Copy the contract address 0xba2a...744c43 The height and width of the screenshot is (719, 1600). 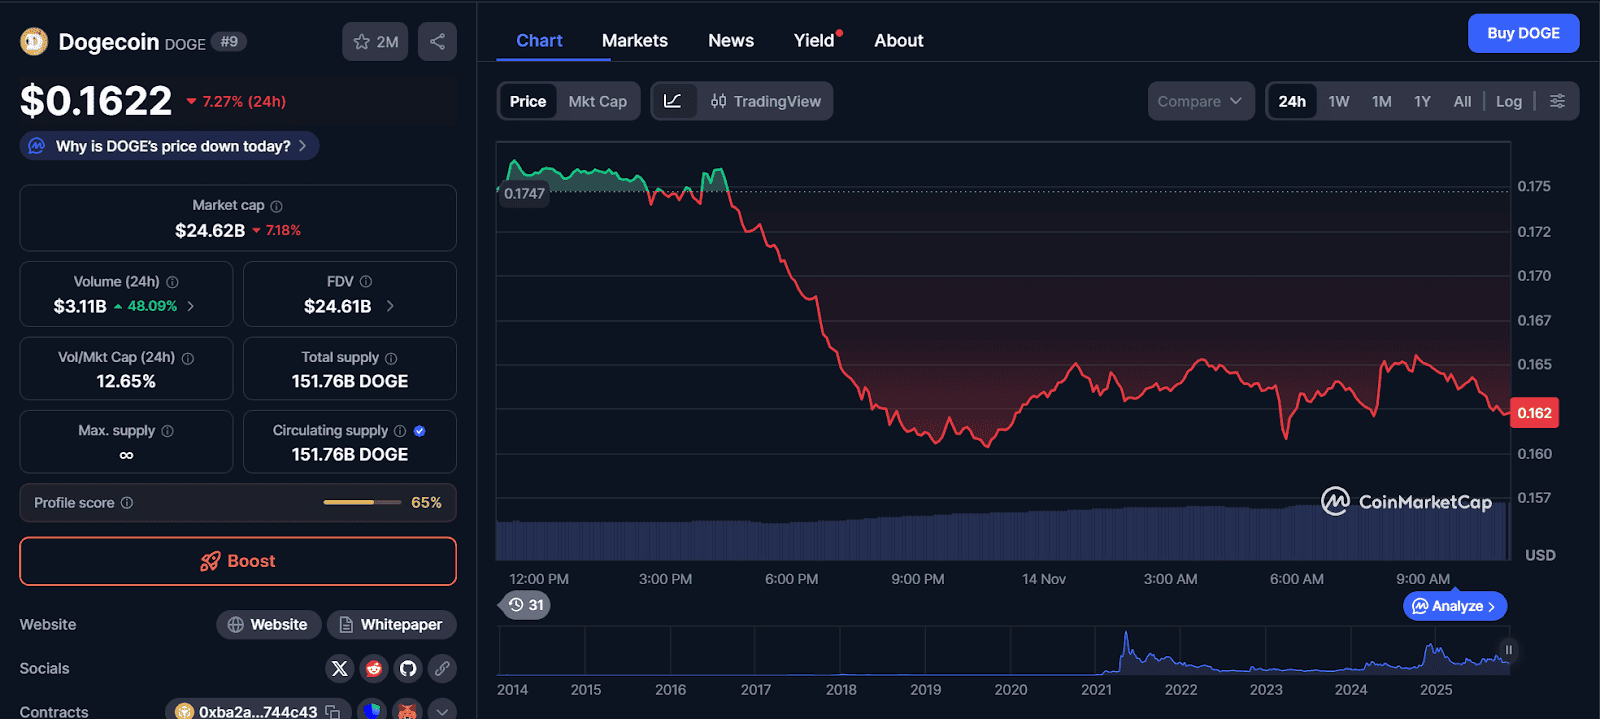[333, 711]
